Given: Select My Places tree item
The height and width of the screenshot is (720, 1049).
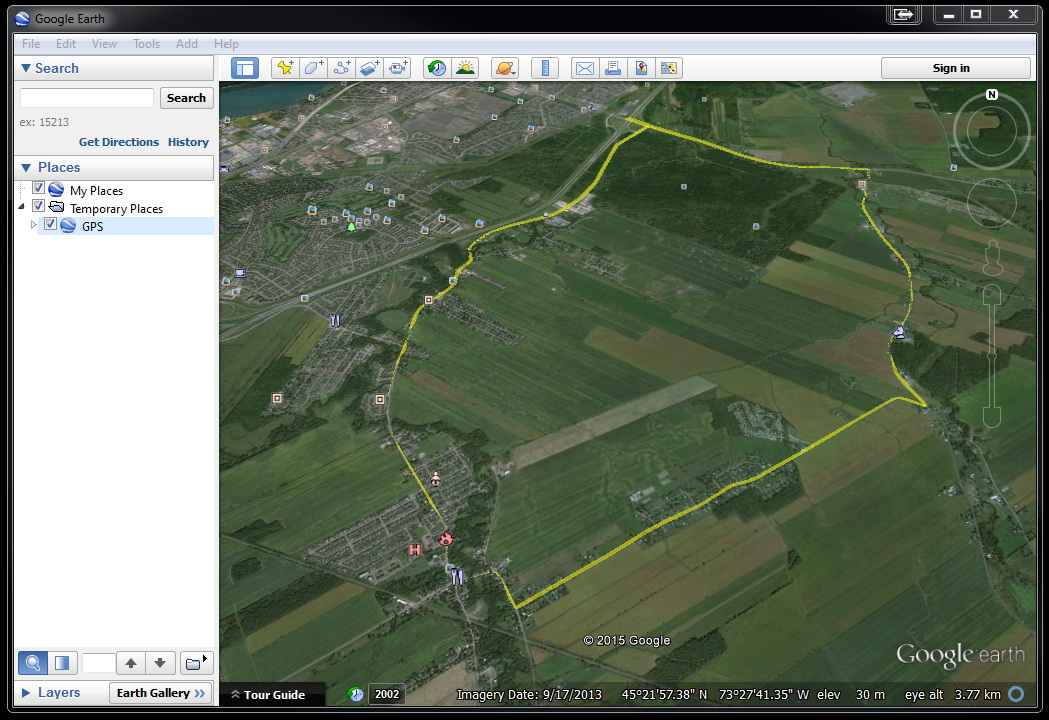Looking at the screenshot, I should [96, 191].
